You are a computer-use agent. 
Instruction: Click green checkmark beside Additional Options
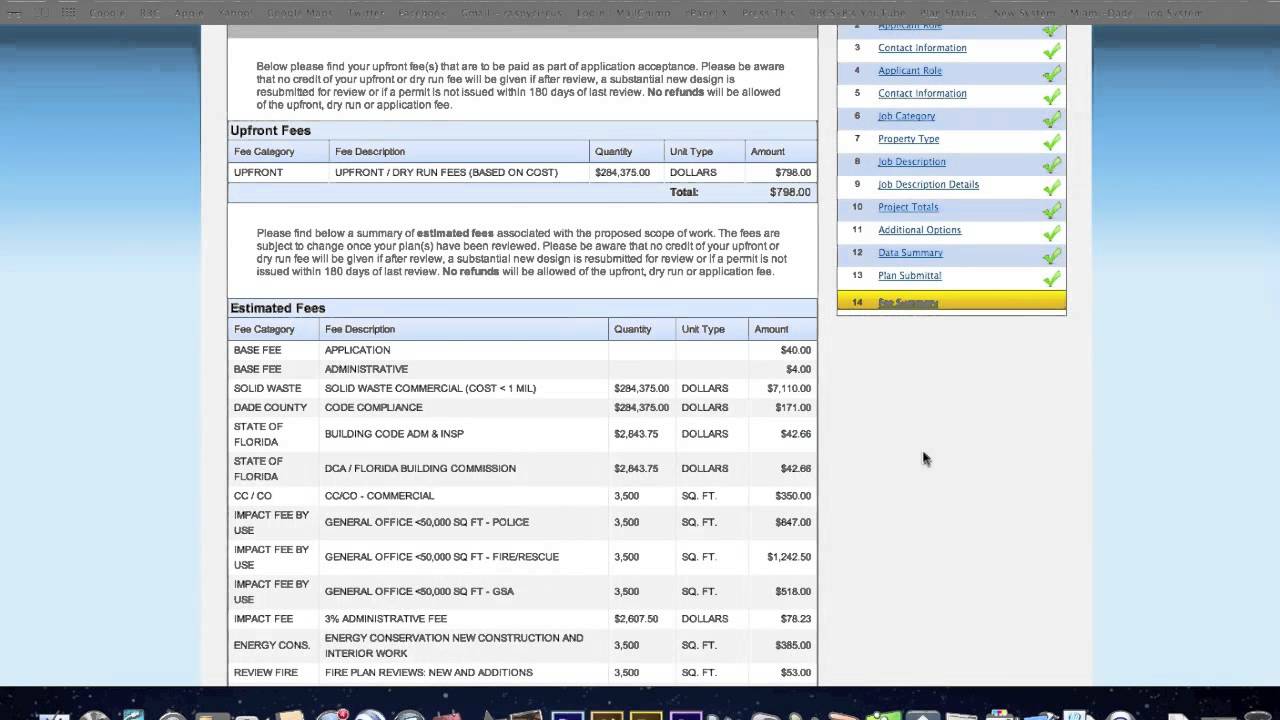[x=1051, y=233]
